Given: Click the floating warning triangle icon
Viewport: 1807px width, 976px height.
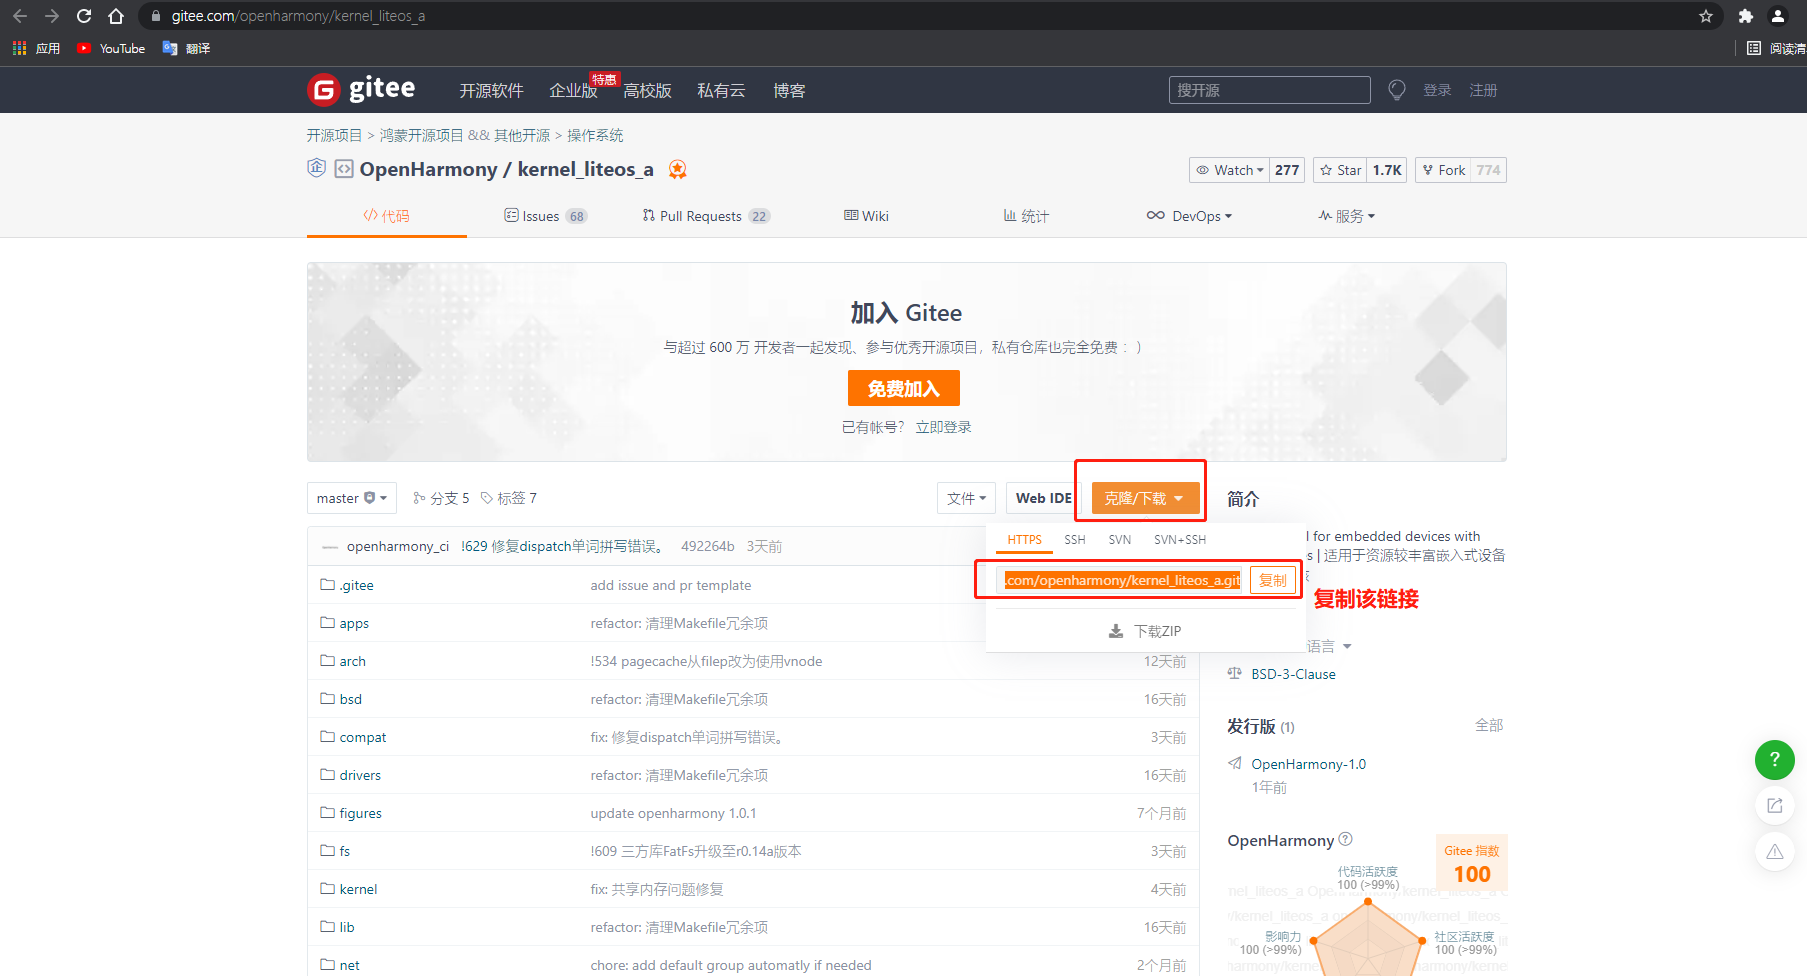Looking at the screenshot, I should point(1775,851).
